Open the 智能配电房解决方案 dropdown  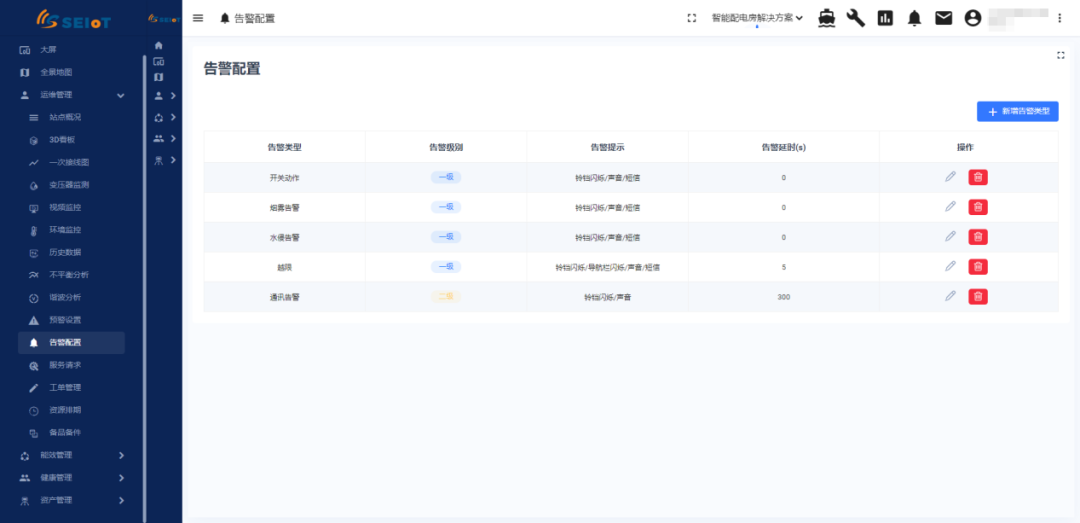pyautogui.click(x=757, y=18)
